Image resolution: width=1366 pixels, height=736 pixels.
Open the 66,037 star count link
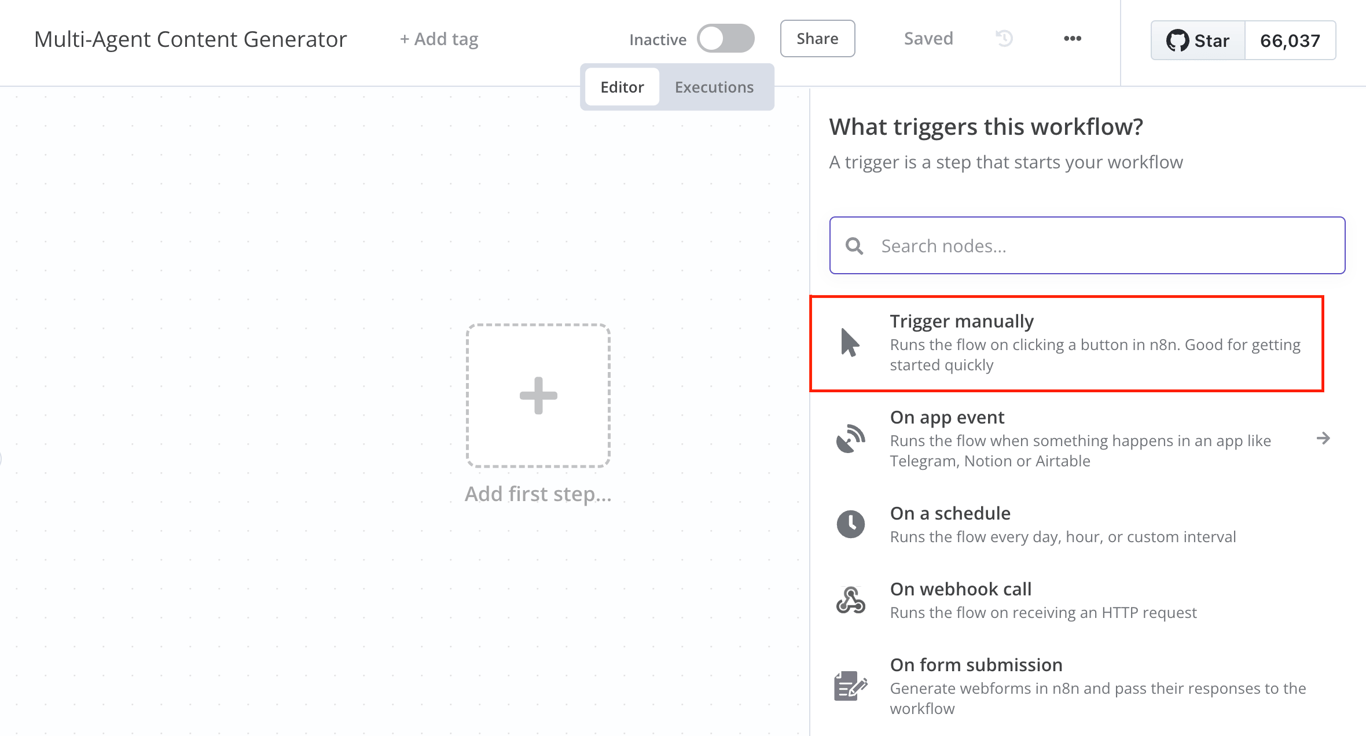click(1290, 40)
